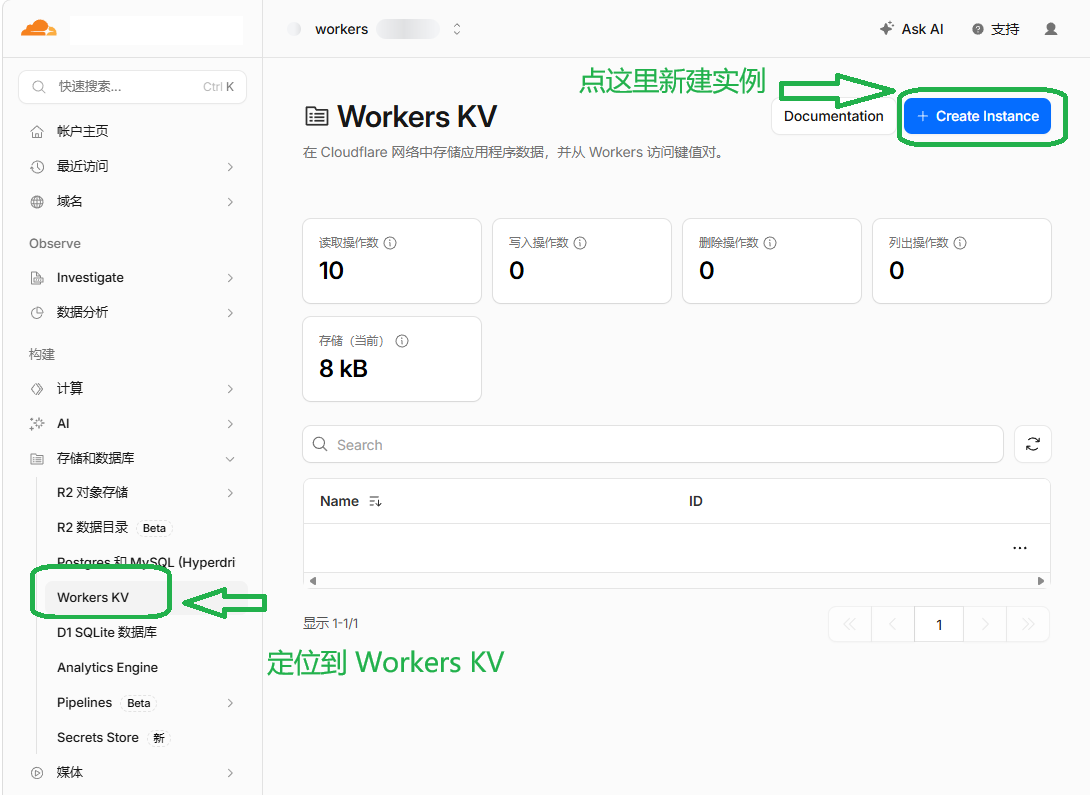Viewport: 1090px width, 795px height.
Task: Expand the Pipelines submenu chevron
Action: tap(230, 703)
